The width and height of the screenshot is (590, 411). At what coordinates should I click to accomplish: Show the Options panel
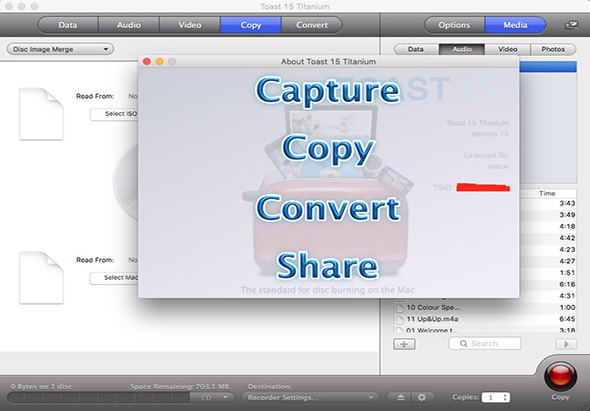coord(454,25)
